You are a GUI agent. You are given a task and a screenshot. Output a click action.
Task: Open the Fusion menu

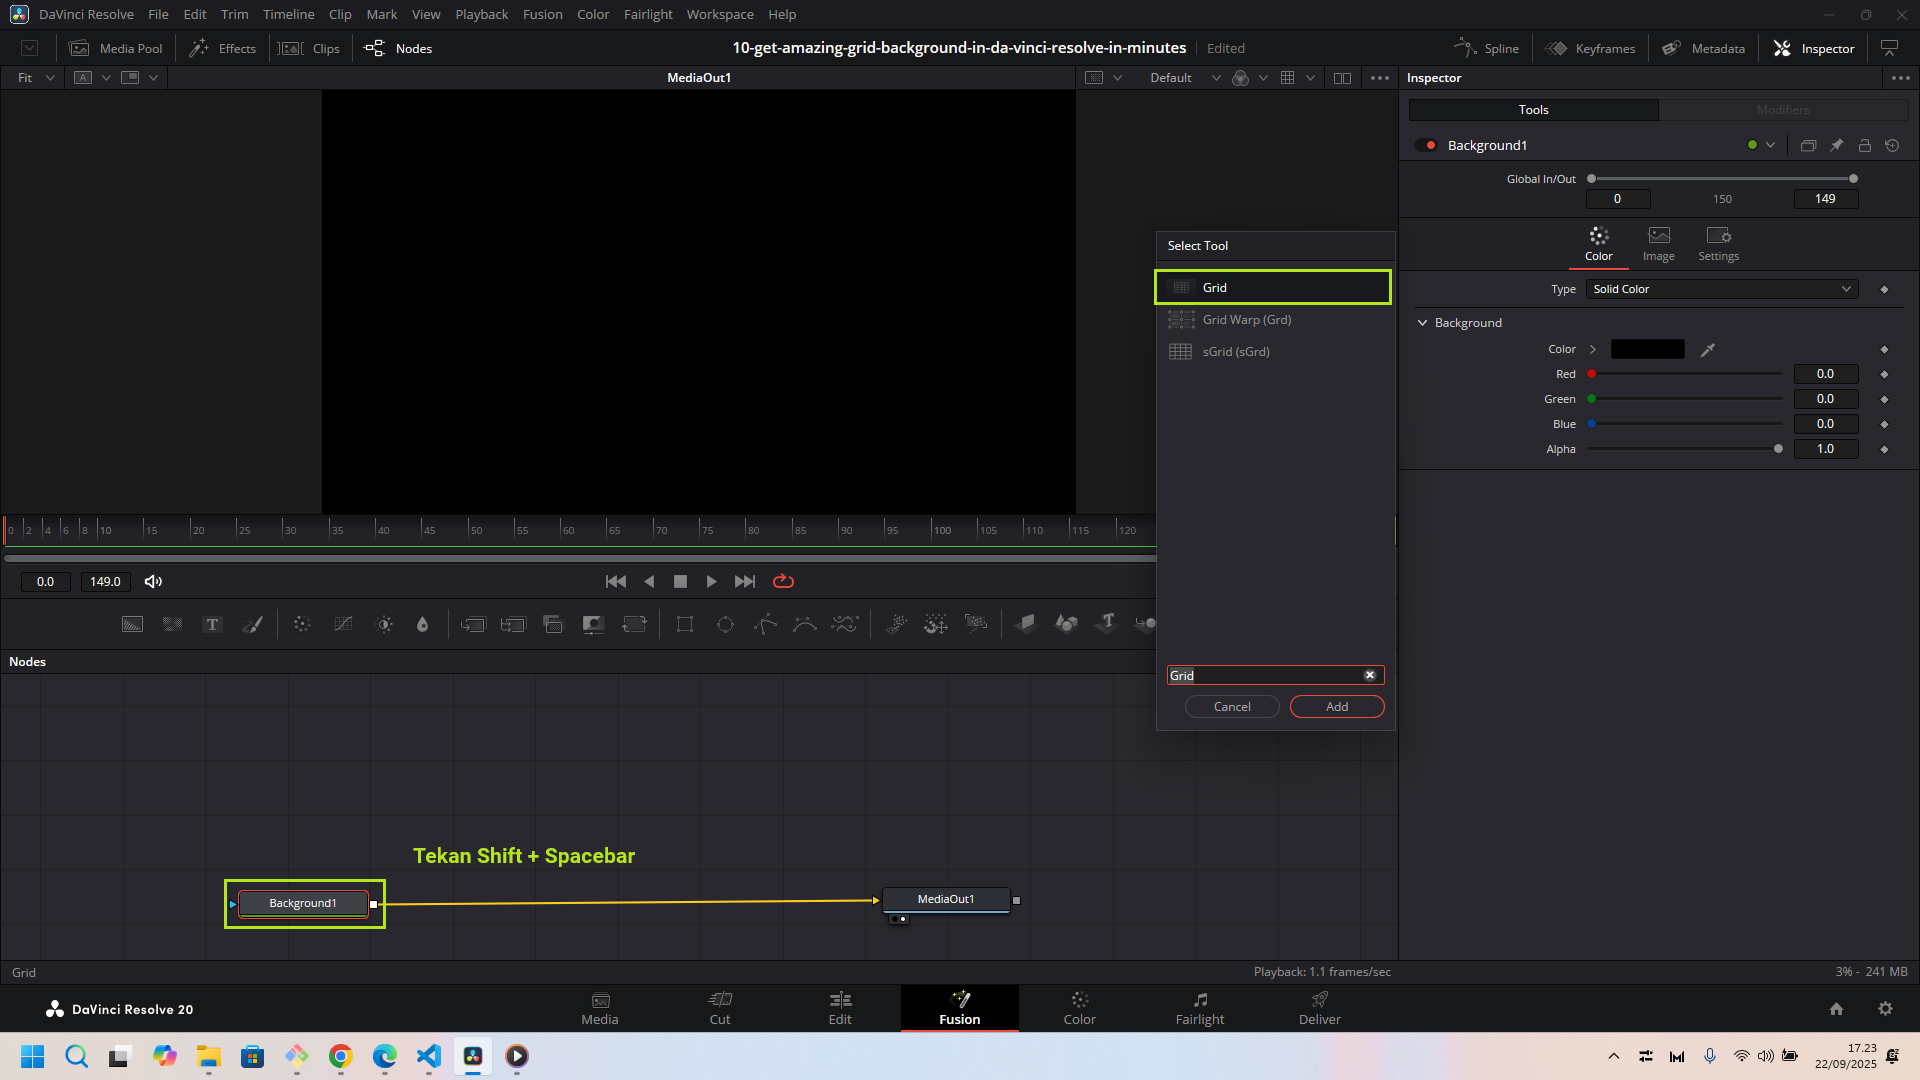coord(542,14)
